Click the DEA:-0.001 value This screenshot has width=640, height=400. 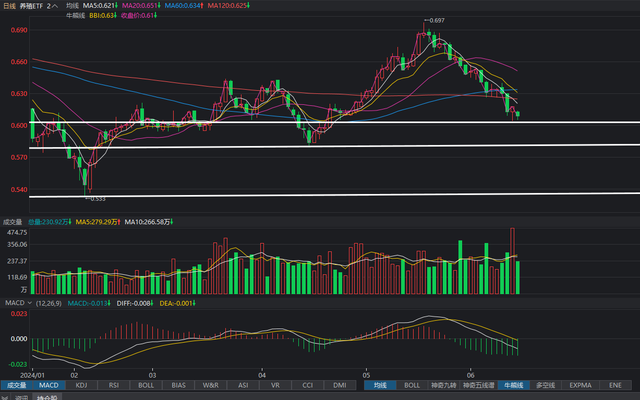[177, 303]
